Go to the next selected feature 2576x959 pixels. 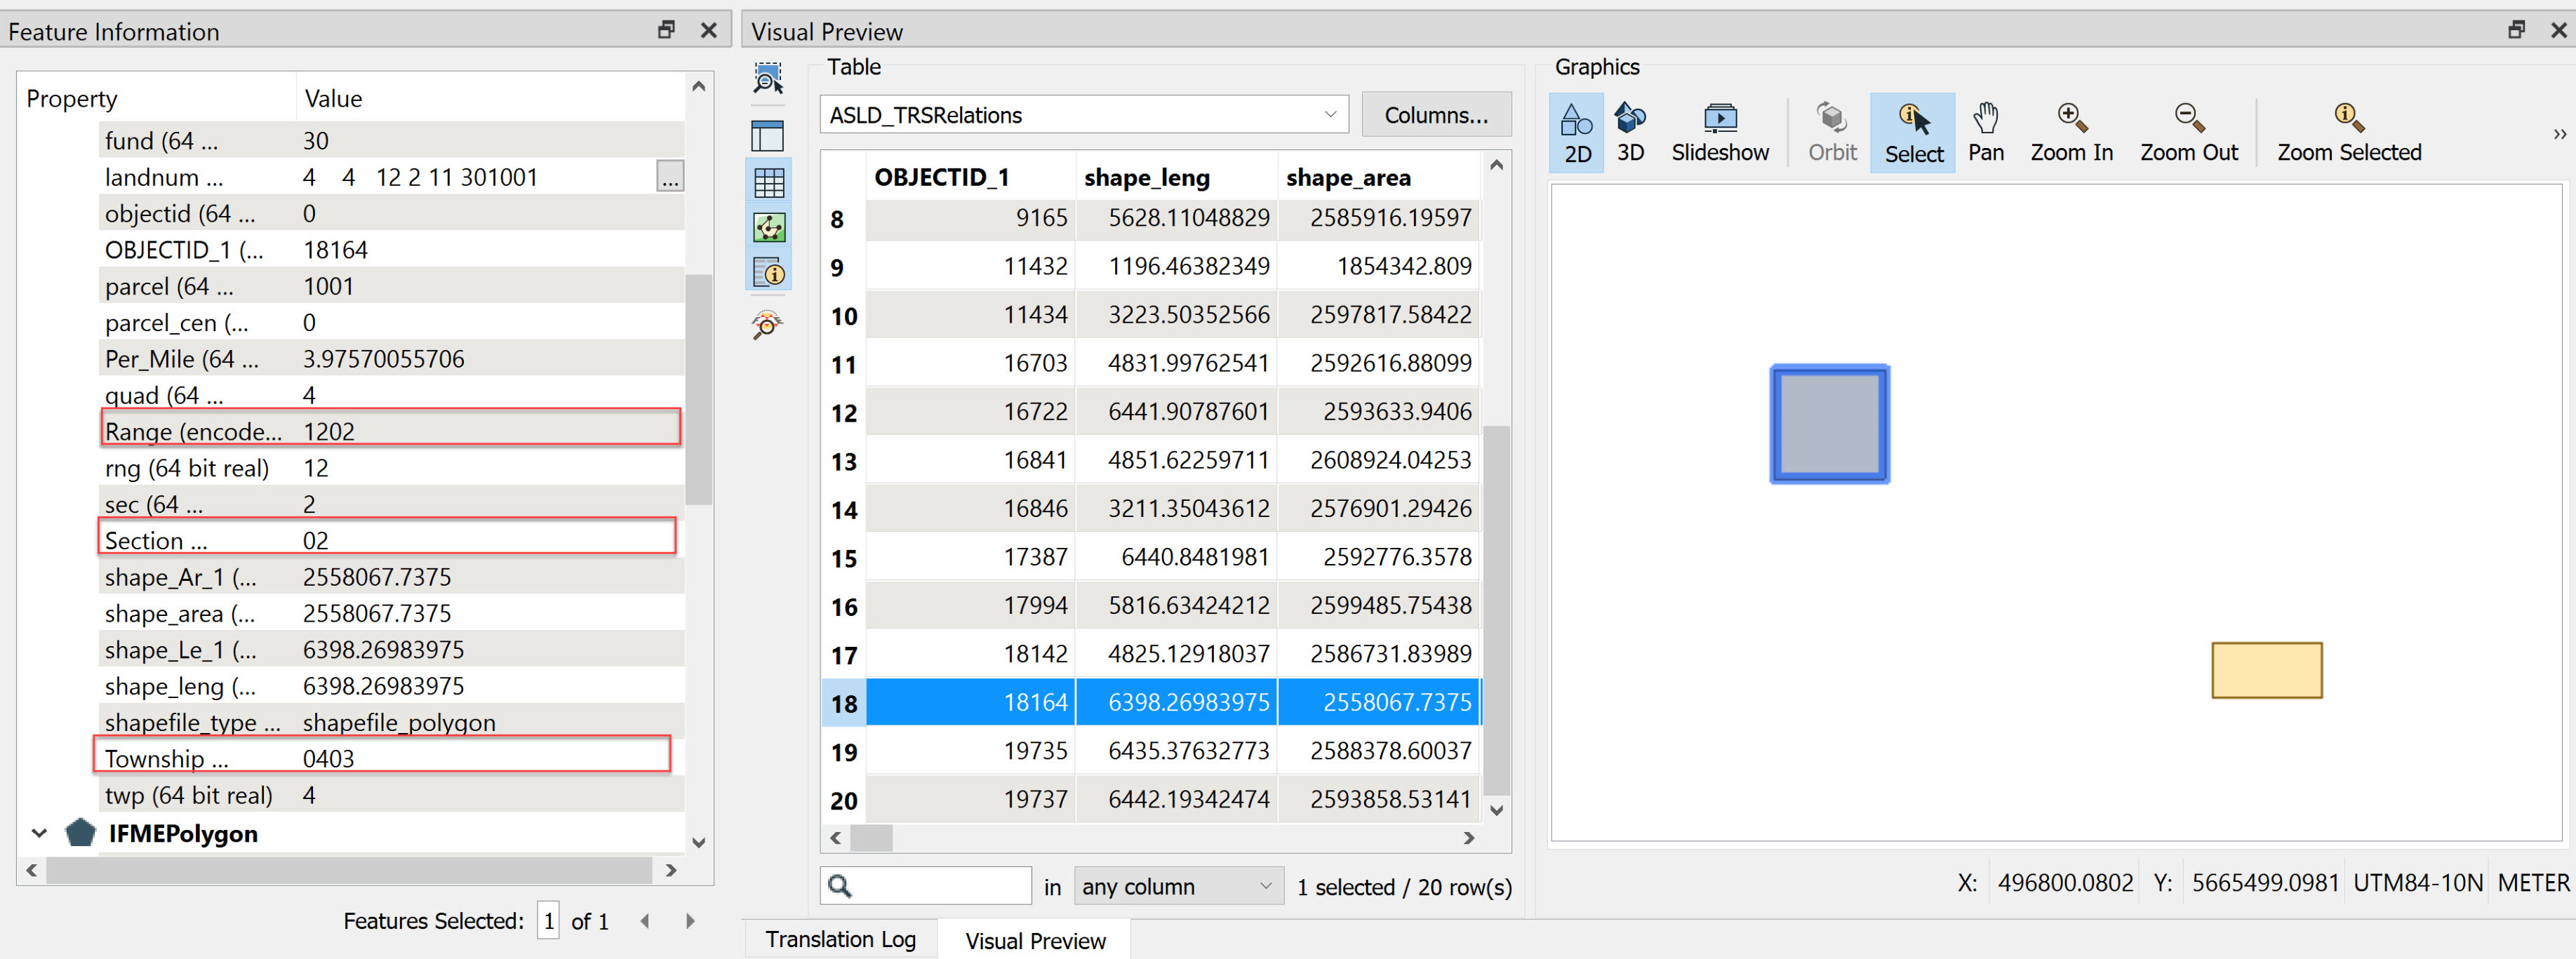tap(690, 922)
